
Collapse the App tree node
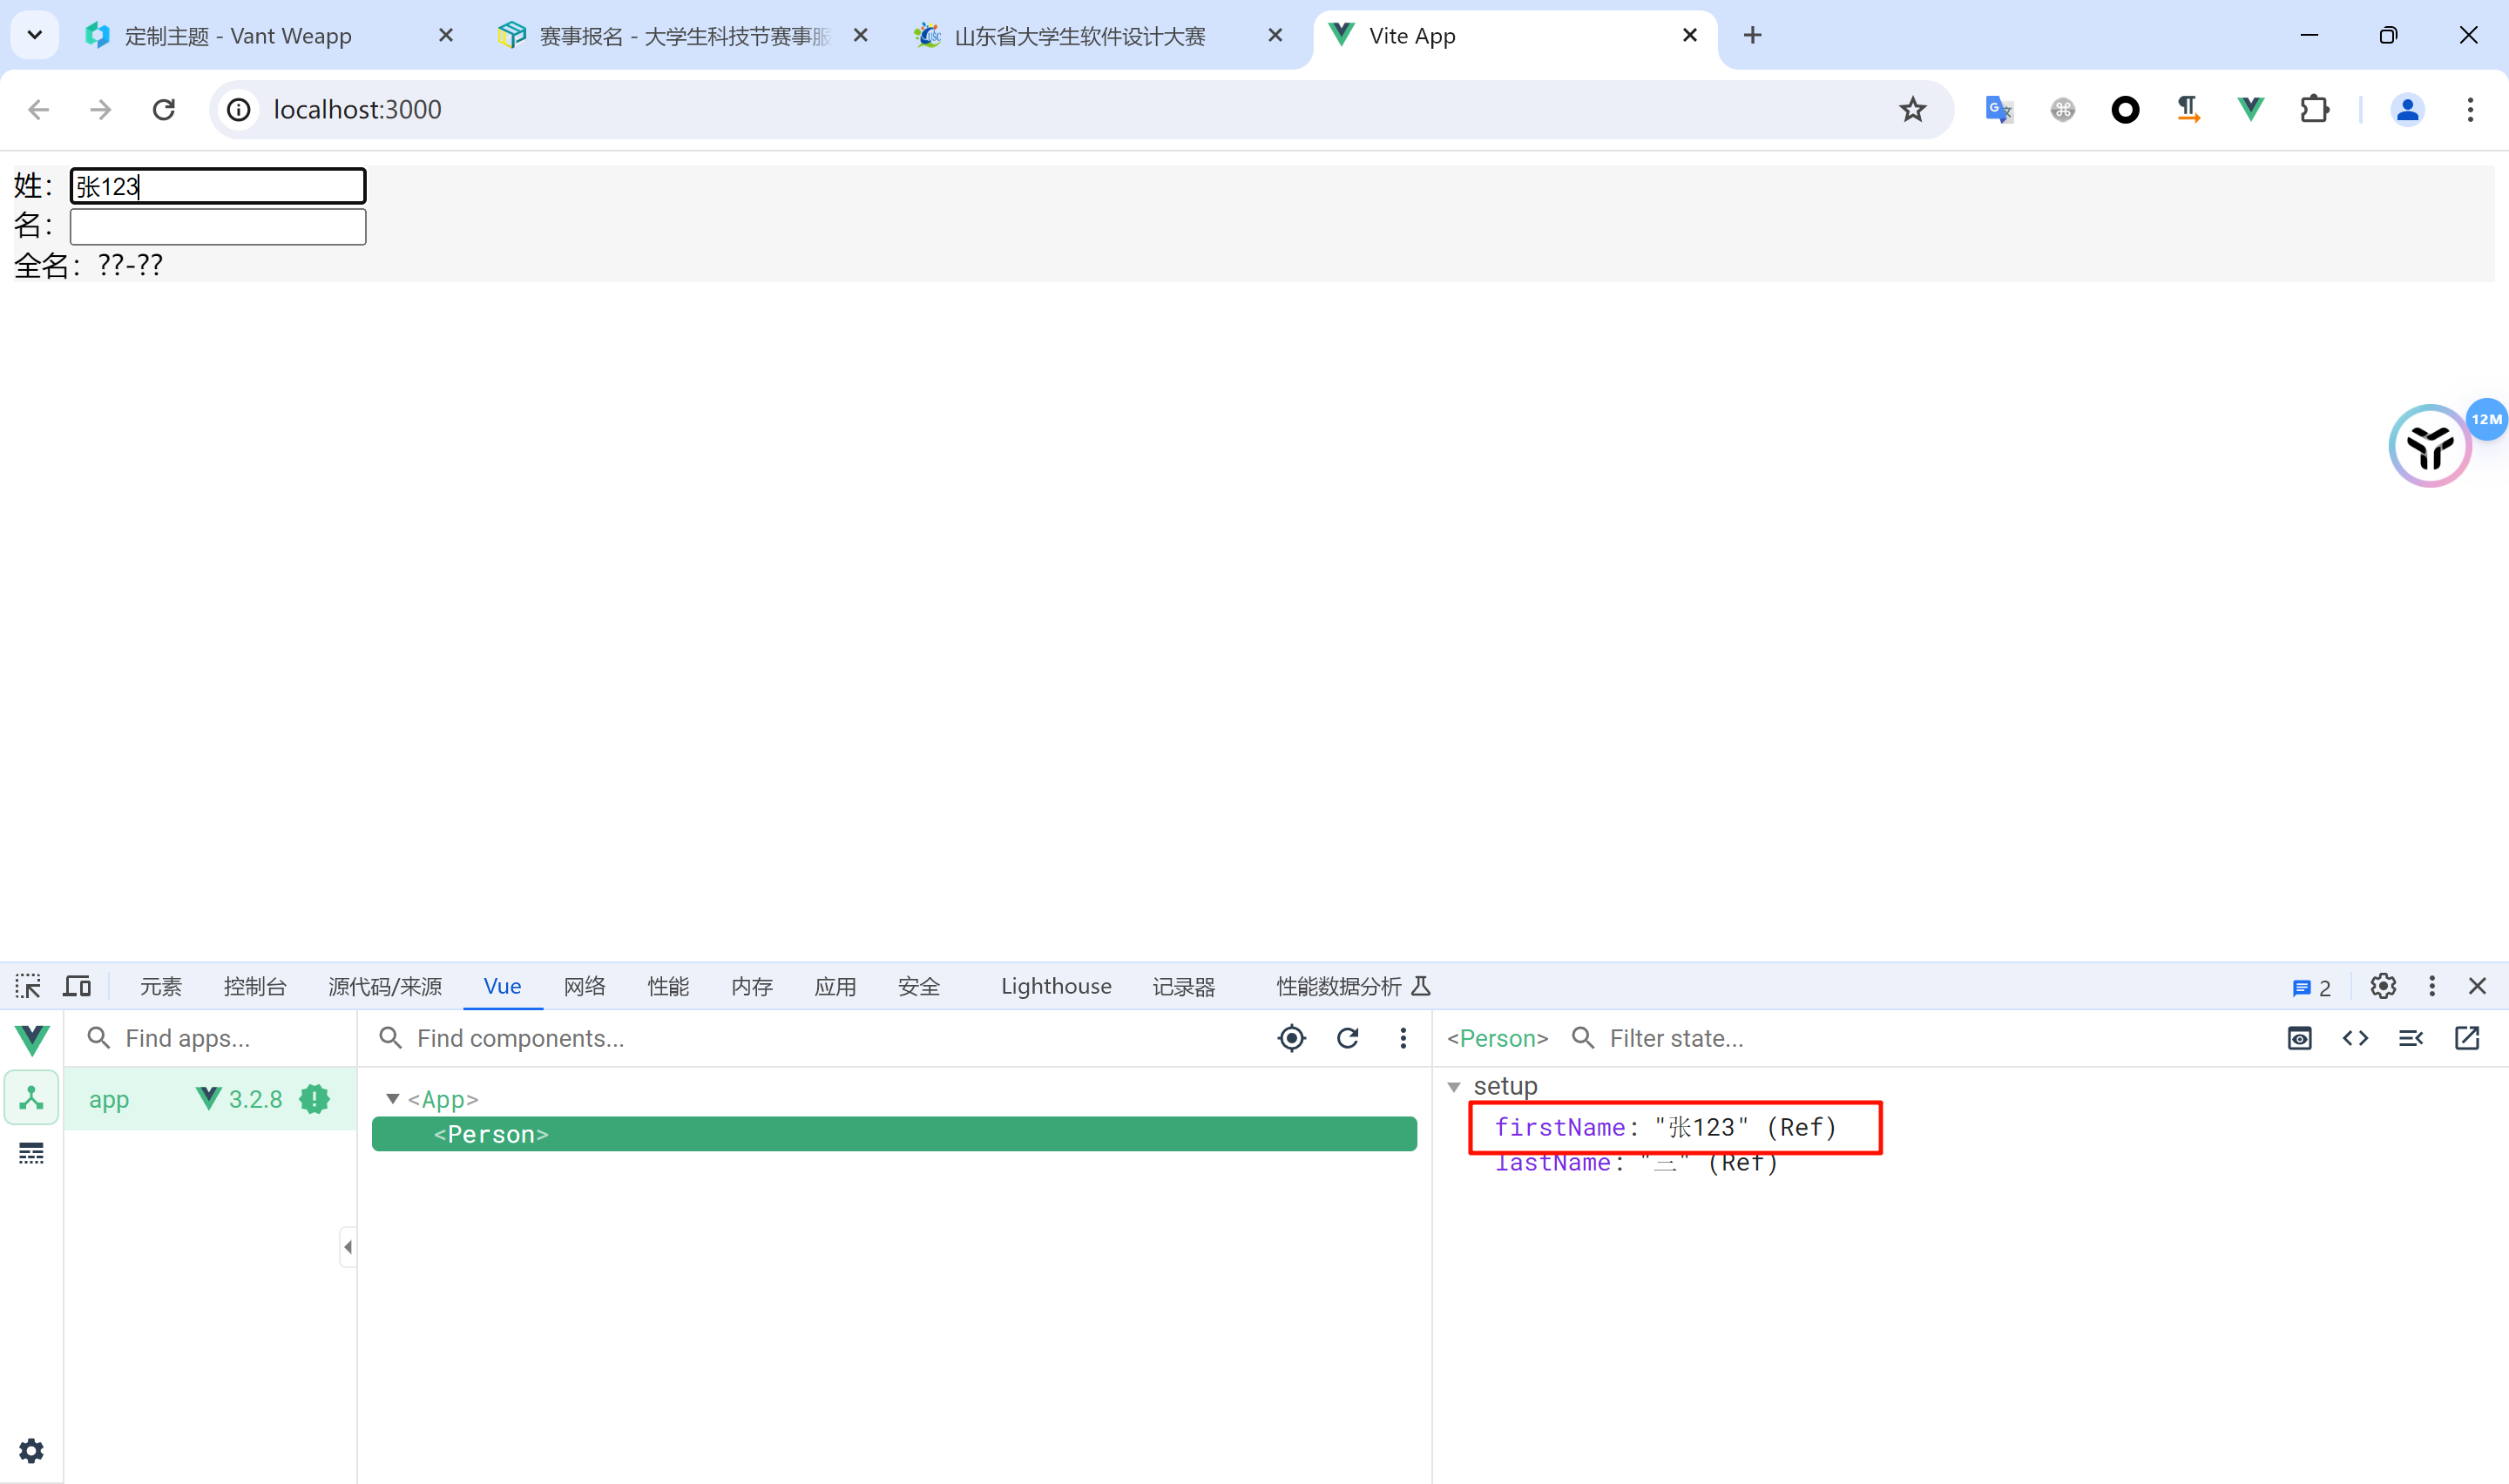(393, 1099)
